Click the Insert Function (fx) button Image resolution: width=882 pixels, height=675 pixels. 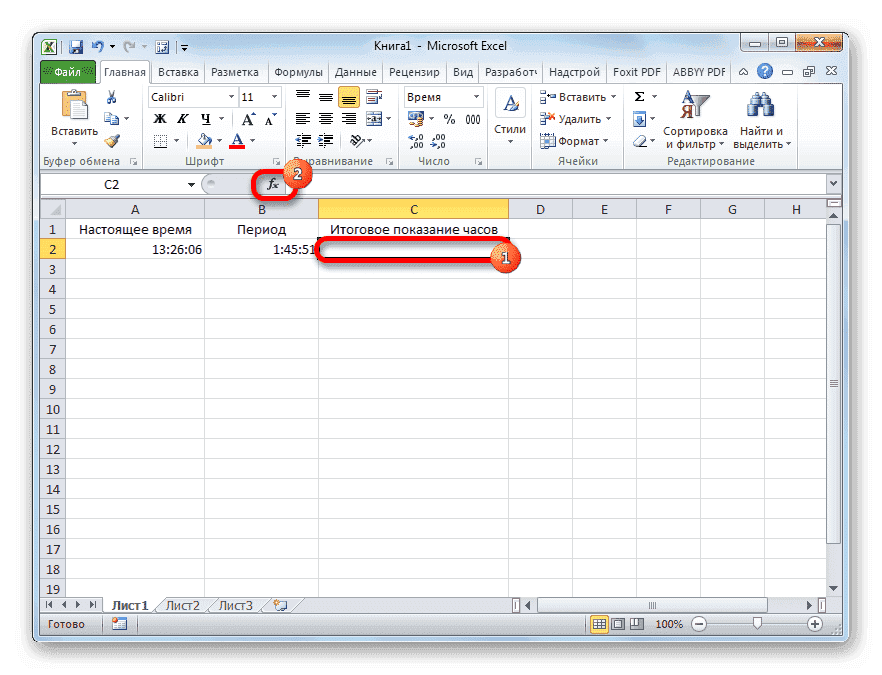[274, 184]
